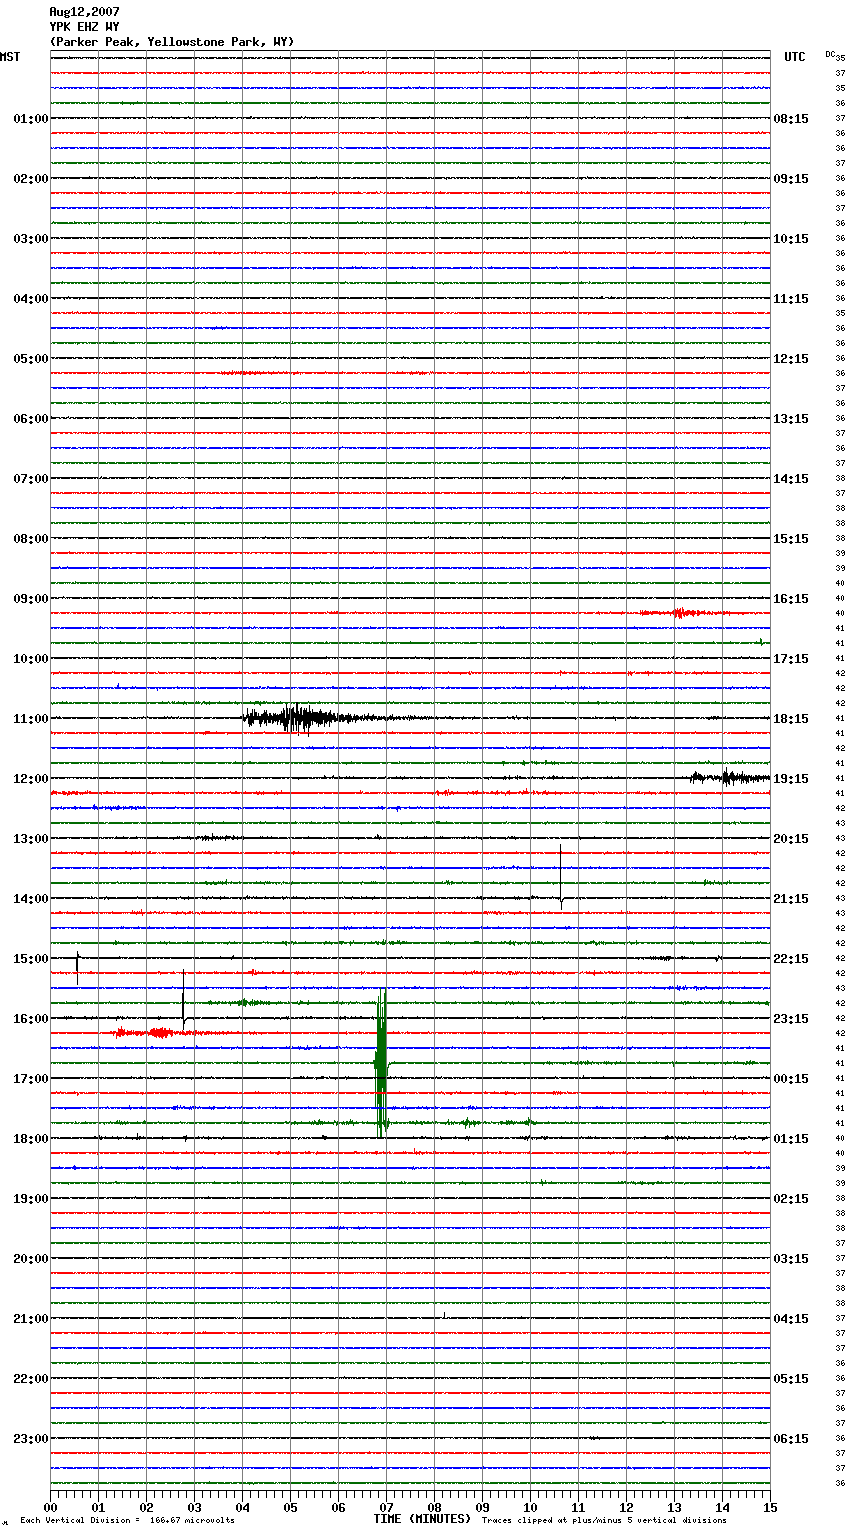Screen dimensions: 850x1534
Task: Click the black spike near minute 10.6 at 13:45
Action: pos(561,877)
